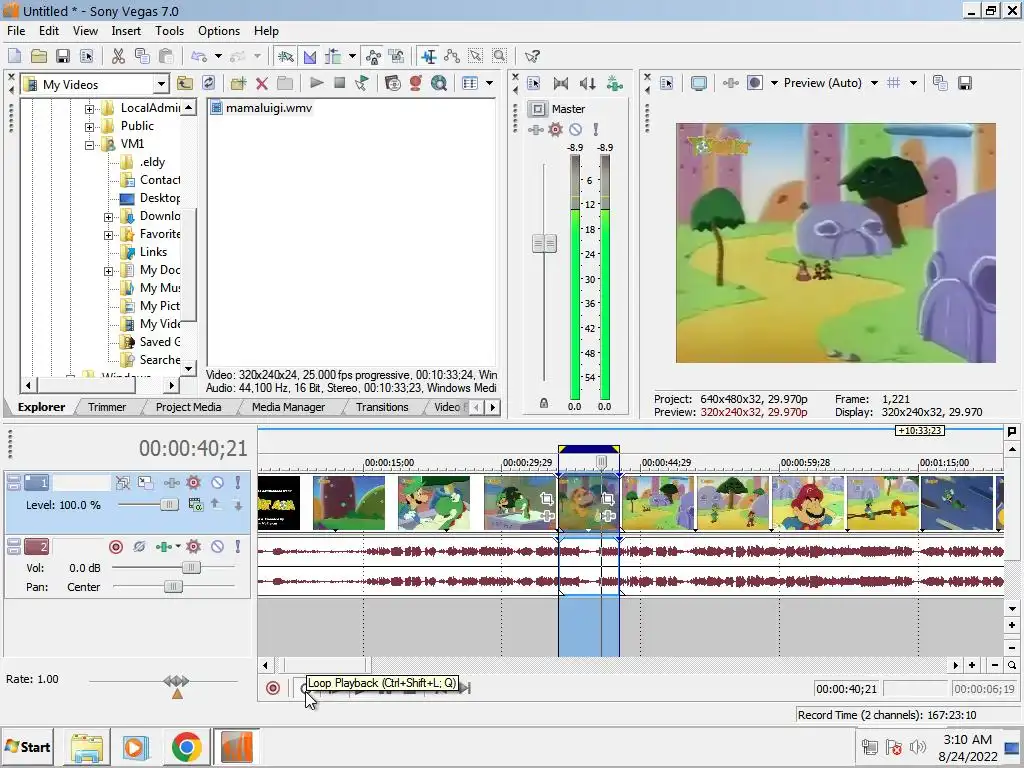Adjust the Master volume fader

(545, 244)
